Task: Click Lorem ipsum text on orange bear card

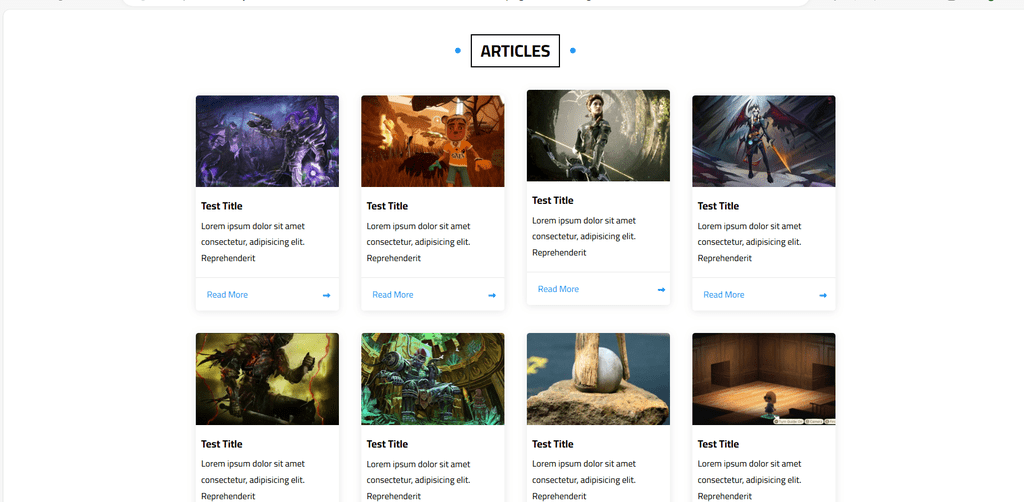Action: point(418,242)
